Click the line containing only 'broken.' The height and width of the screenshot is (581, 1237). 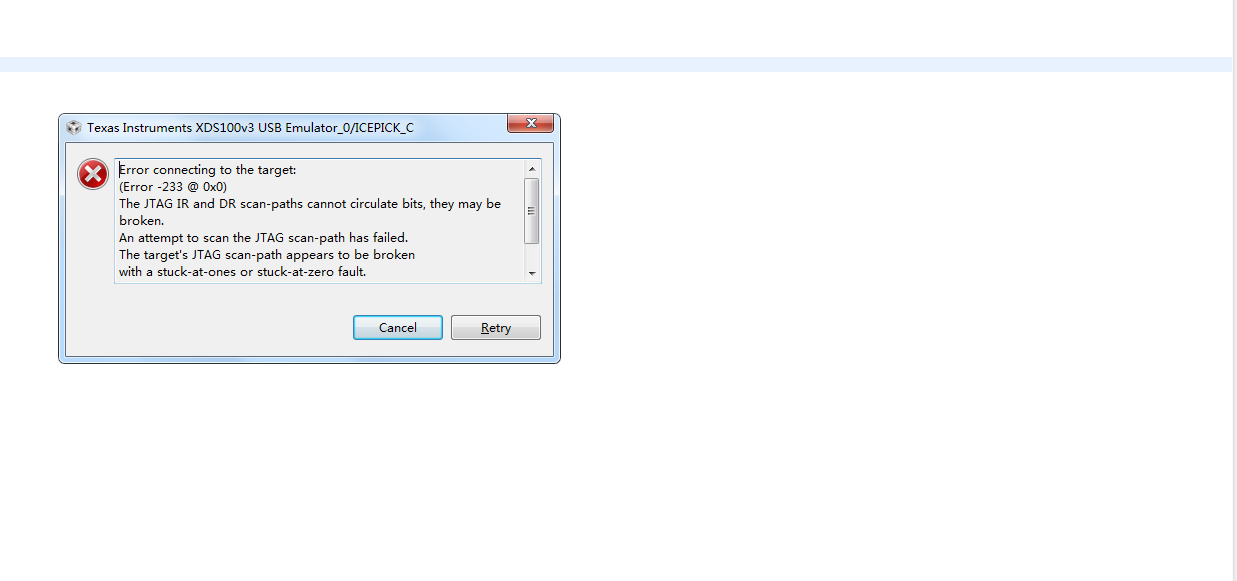point(141,221)
